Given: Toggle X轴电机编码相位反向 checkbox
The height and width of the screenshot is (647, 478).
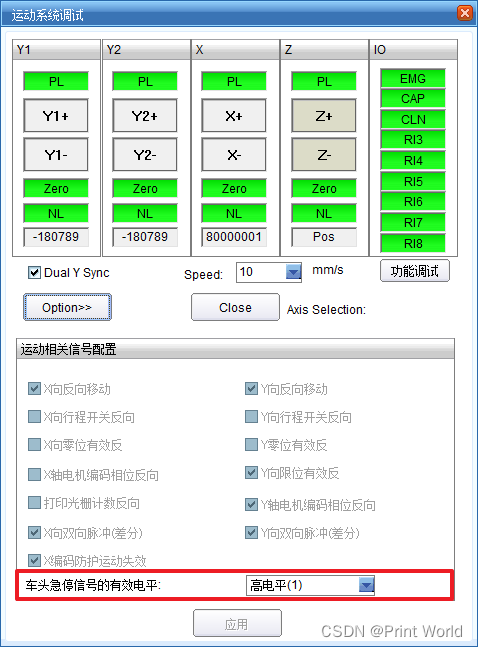Looking at the screenshot, I should (34, 475).
